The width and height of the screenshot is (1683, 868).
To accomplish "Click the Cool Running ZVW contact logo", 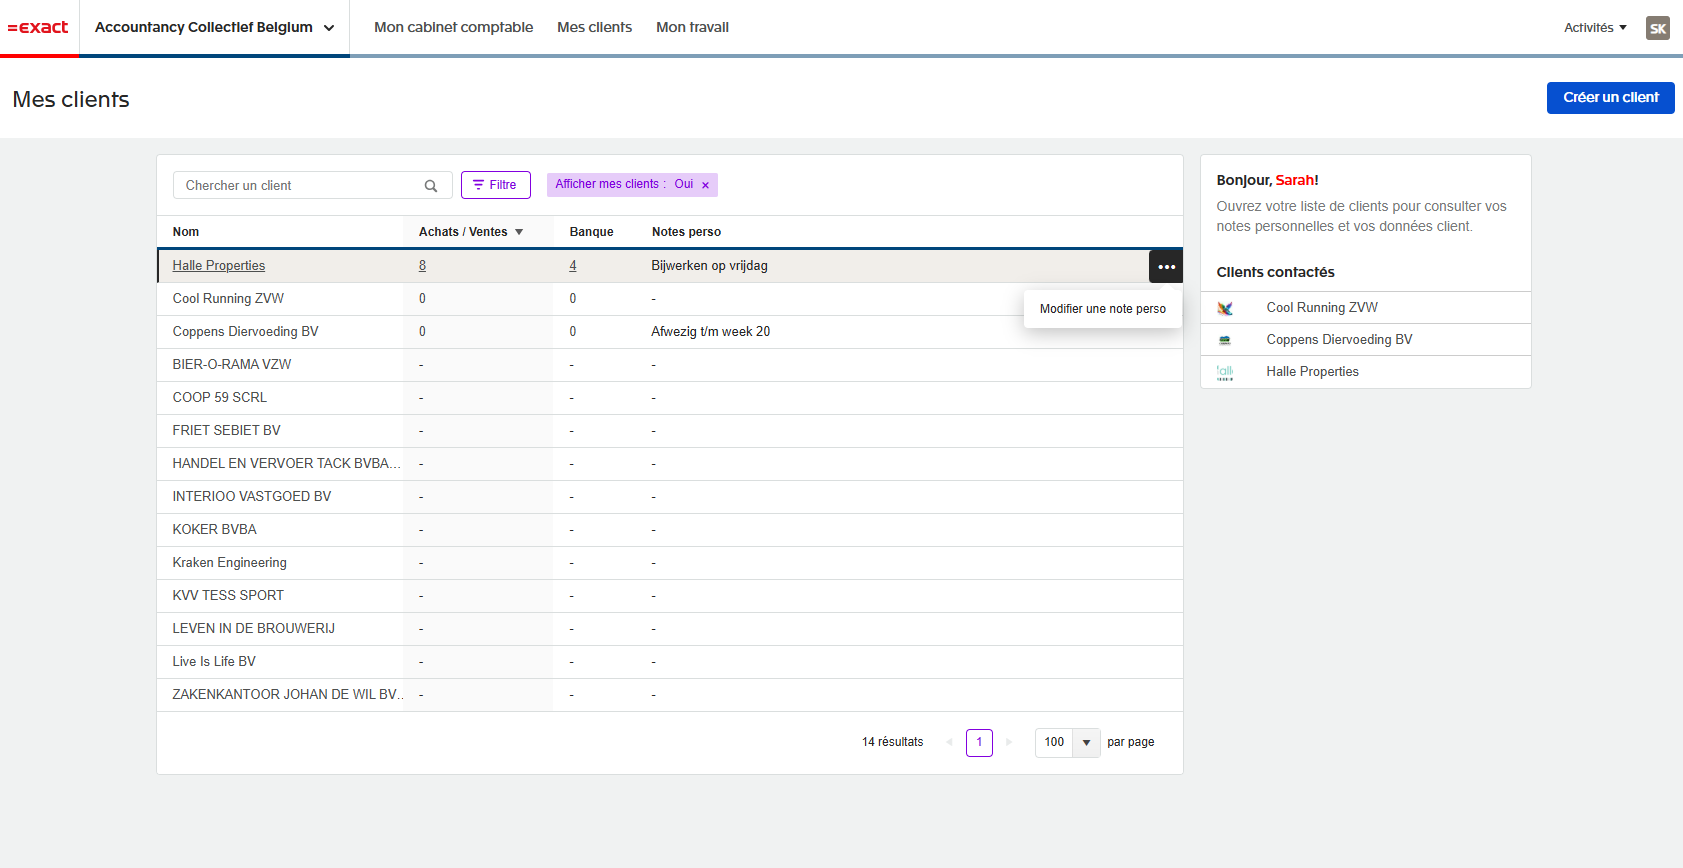I will tap(1225, 308).
